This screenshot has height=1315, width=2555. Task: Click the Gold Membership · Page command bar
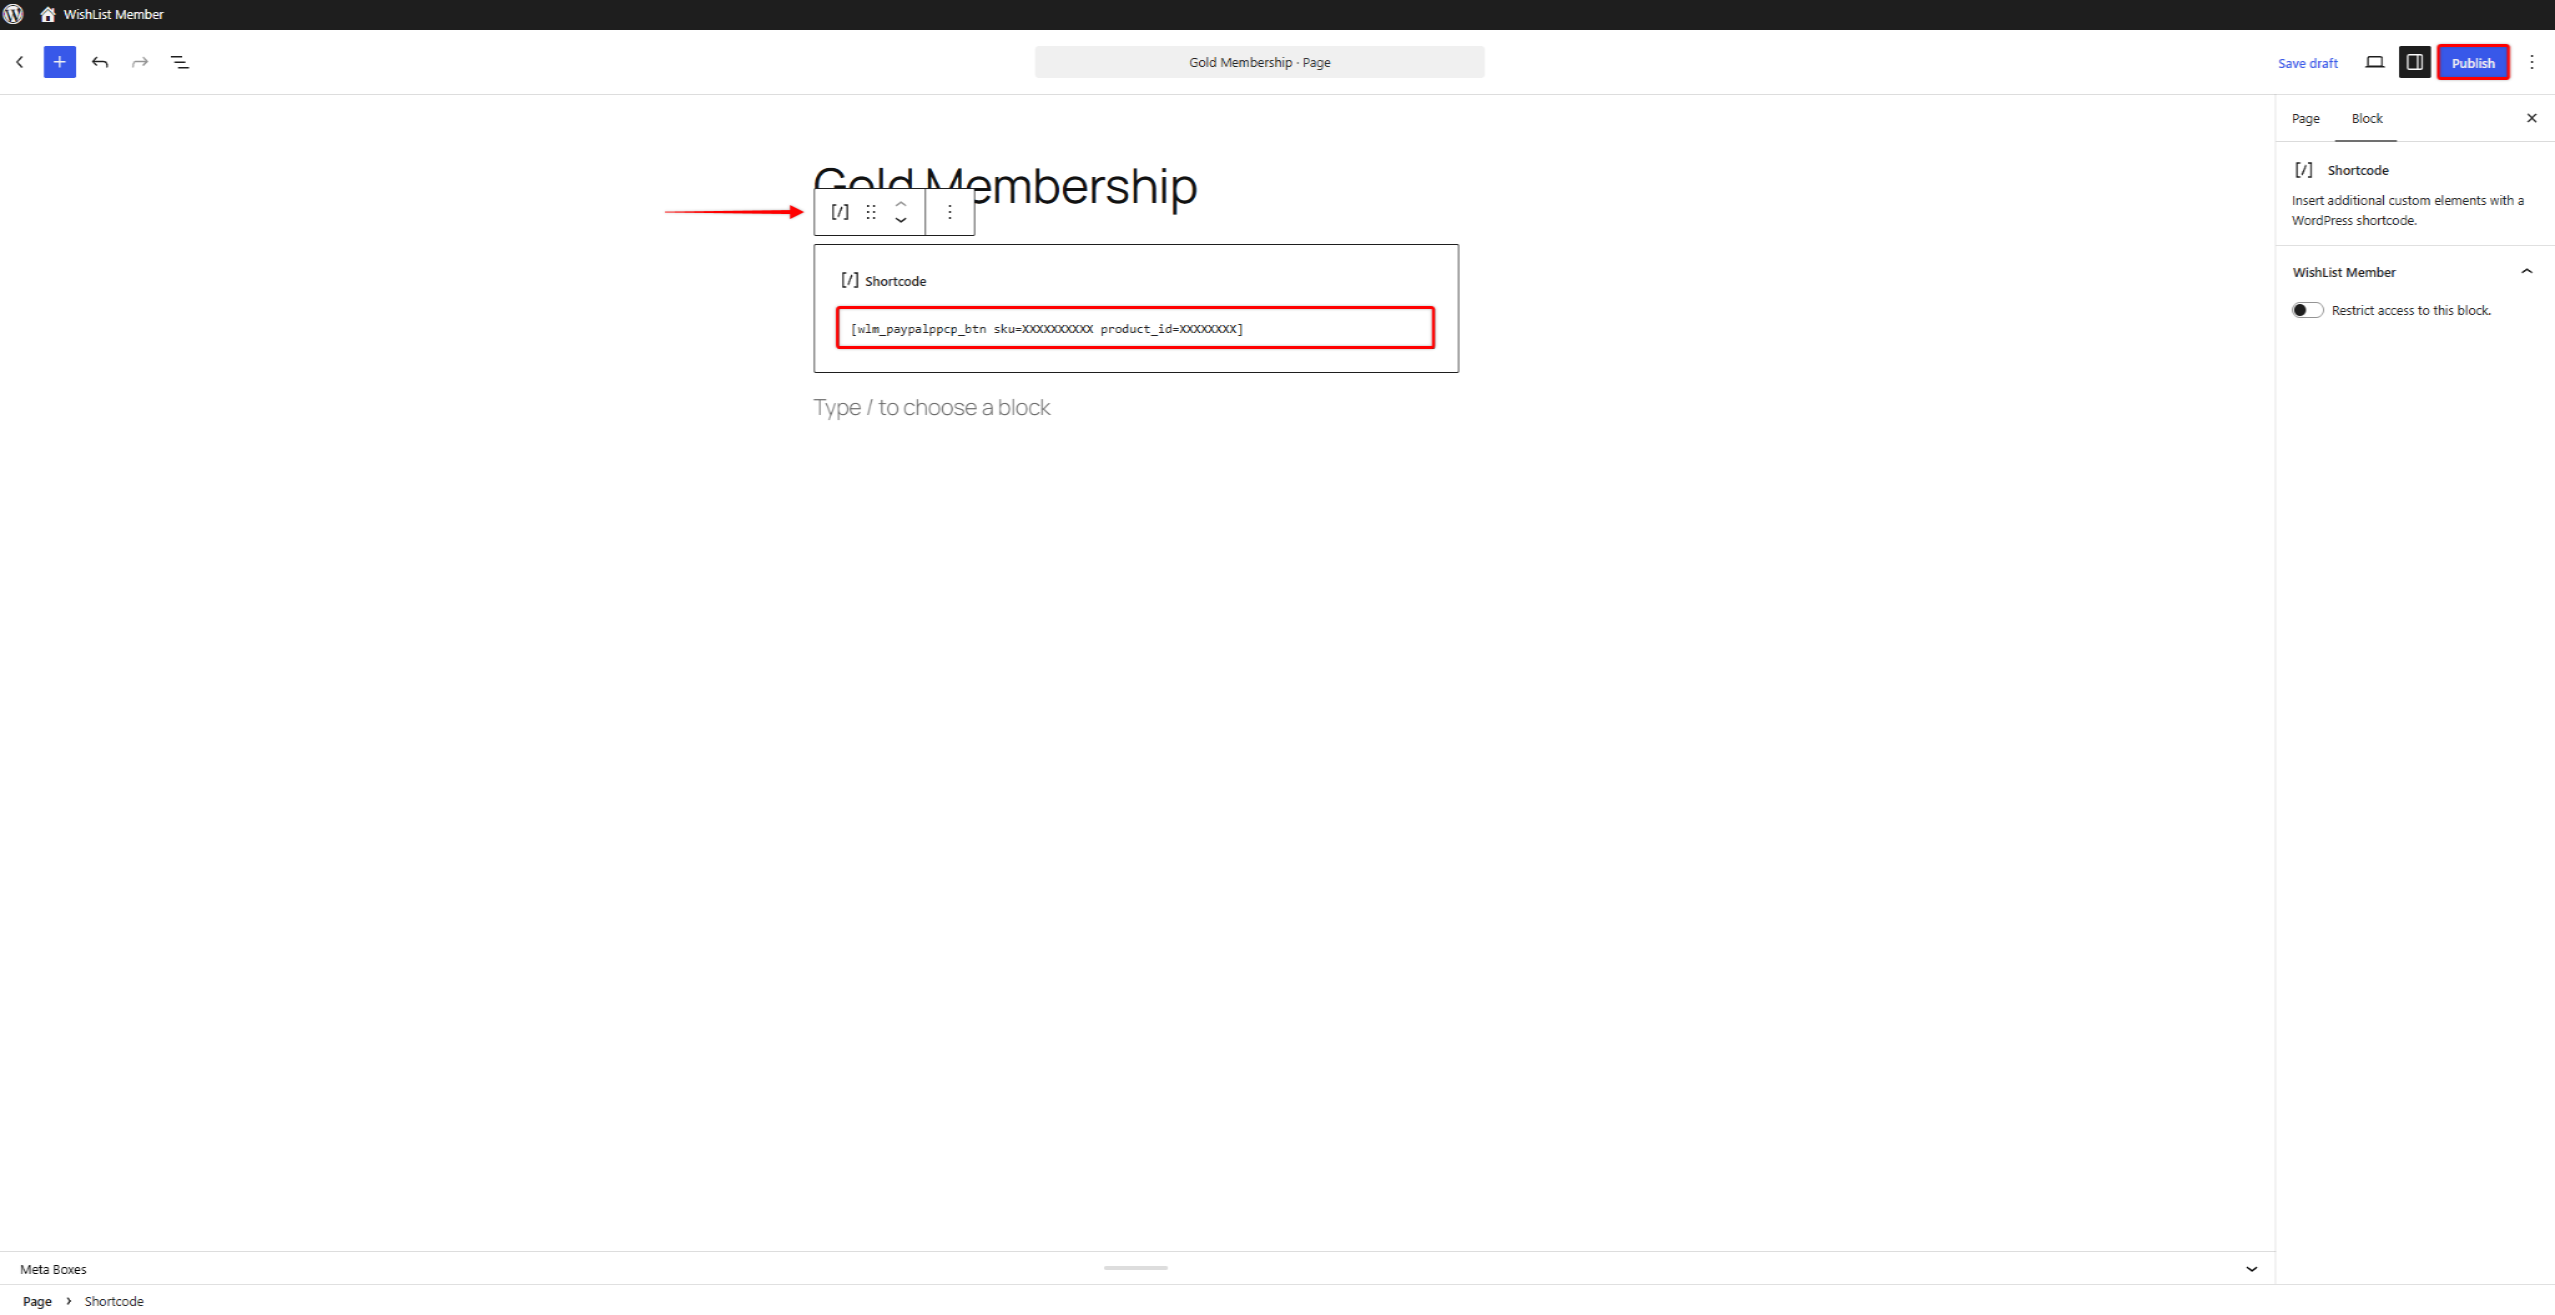pos(1259,62)
